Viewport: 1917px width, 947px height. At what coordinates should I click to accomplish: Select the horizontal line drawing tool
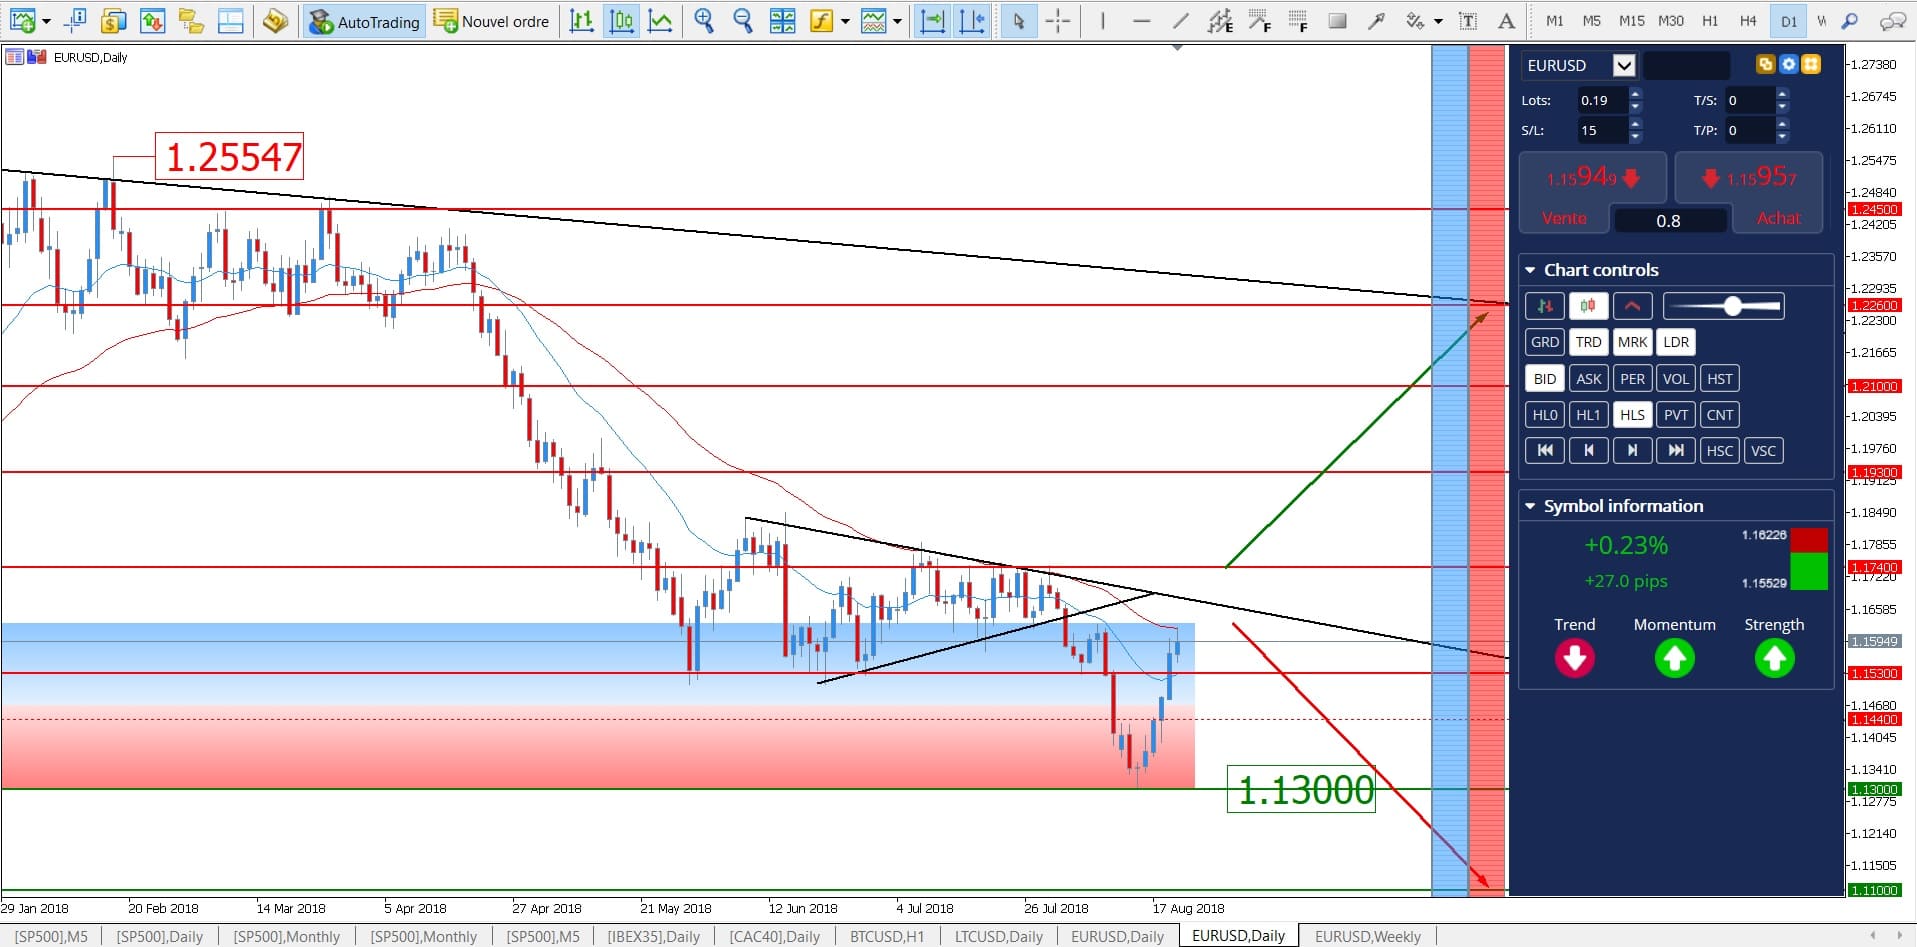pos(1141,21)
